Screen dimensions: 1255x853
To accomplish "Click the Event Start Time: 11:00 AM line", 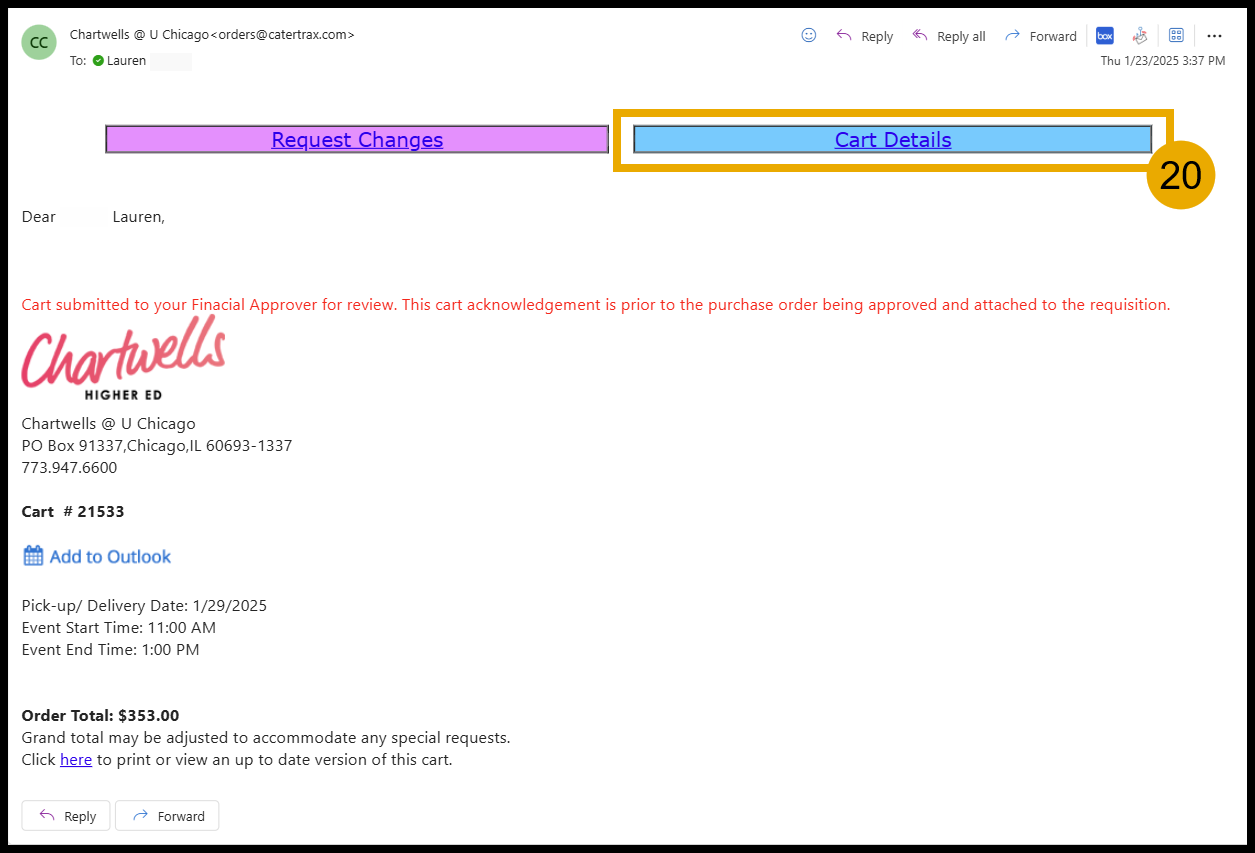I will pyautogui.click(x=119, y=628).
